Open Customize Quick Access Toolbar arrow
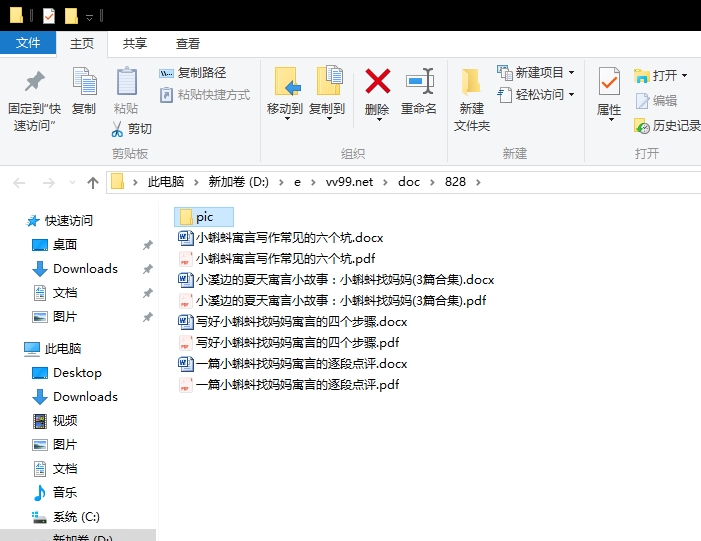 click(x=89, y=17)
